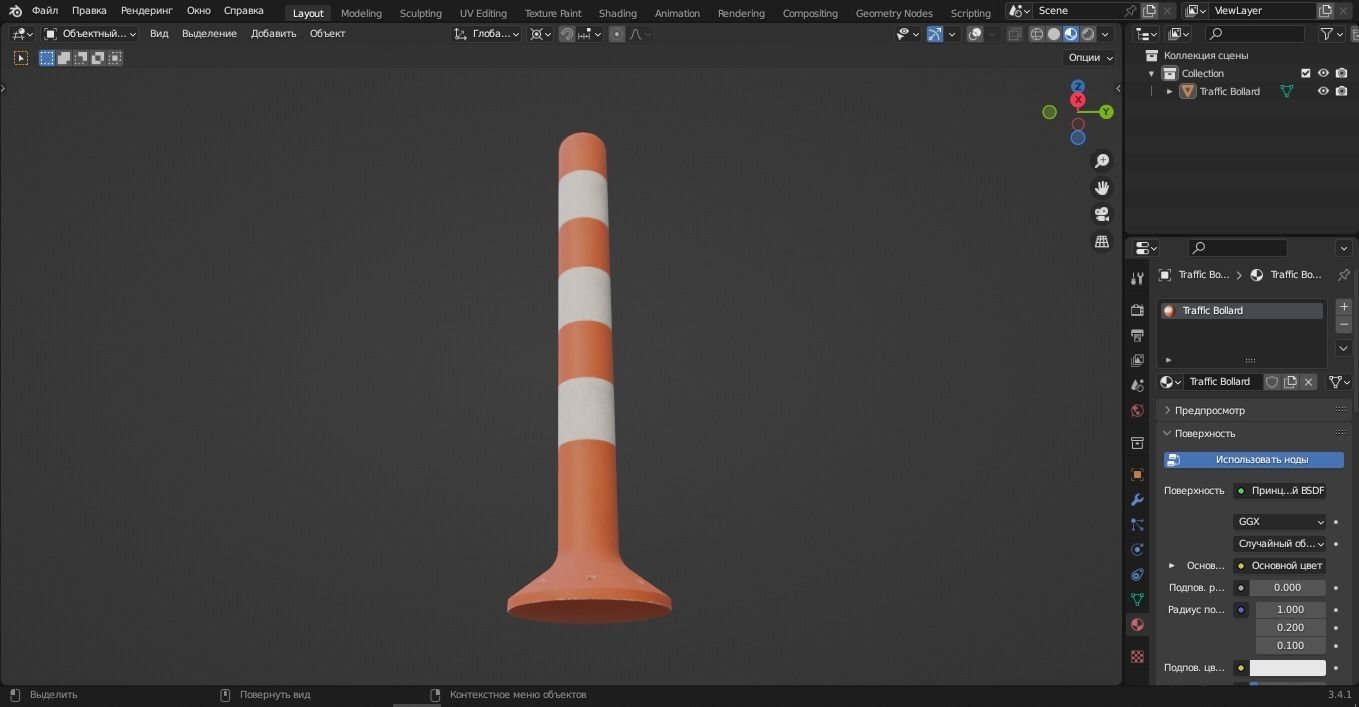
Task: Open the subsurface method dropdown
Action: [1280, 544]
